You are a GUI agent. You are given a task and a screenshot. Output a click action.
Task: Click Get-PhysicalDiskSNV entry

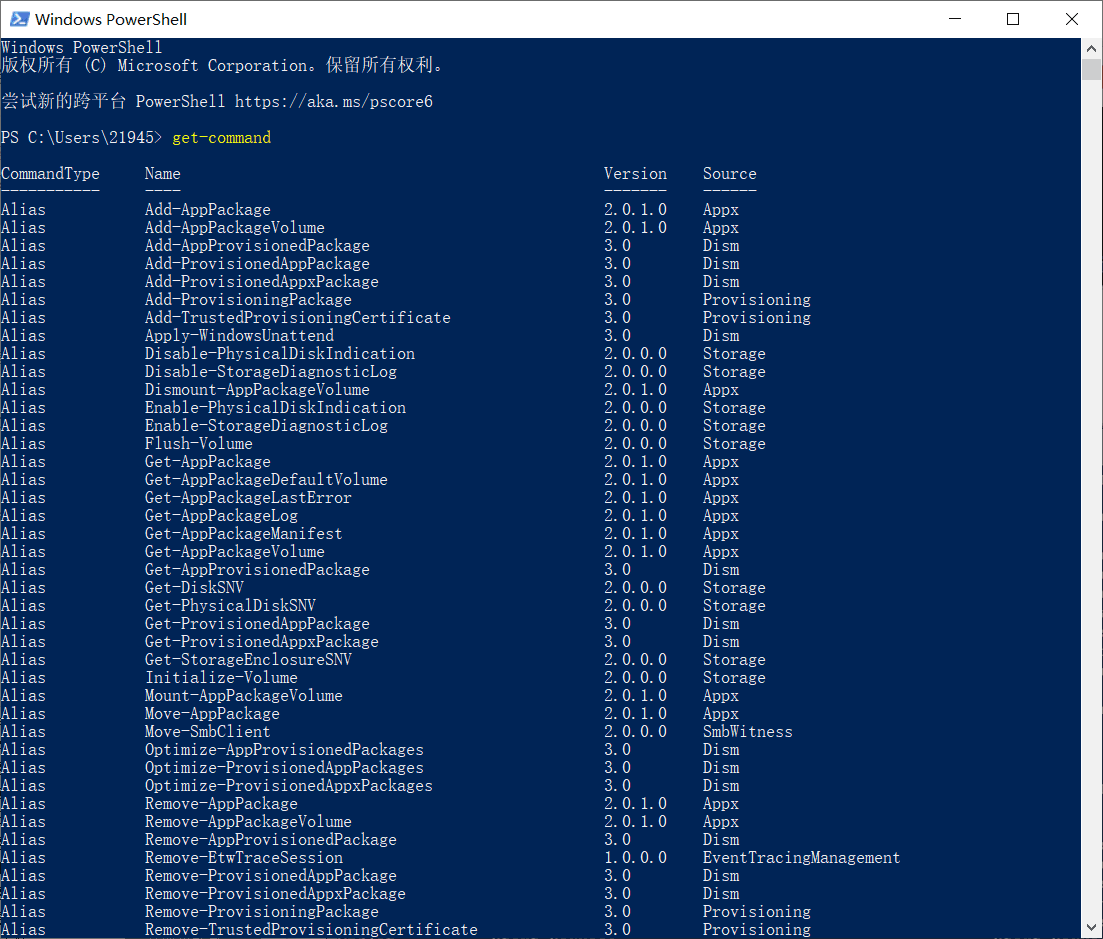pos(230,606)
